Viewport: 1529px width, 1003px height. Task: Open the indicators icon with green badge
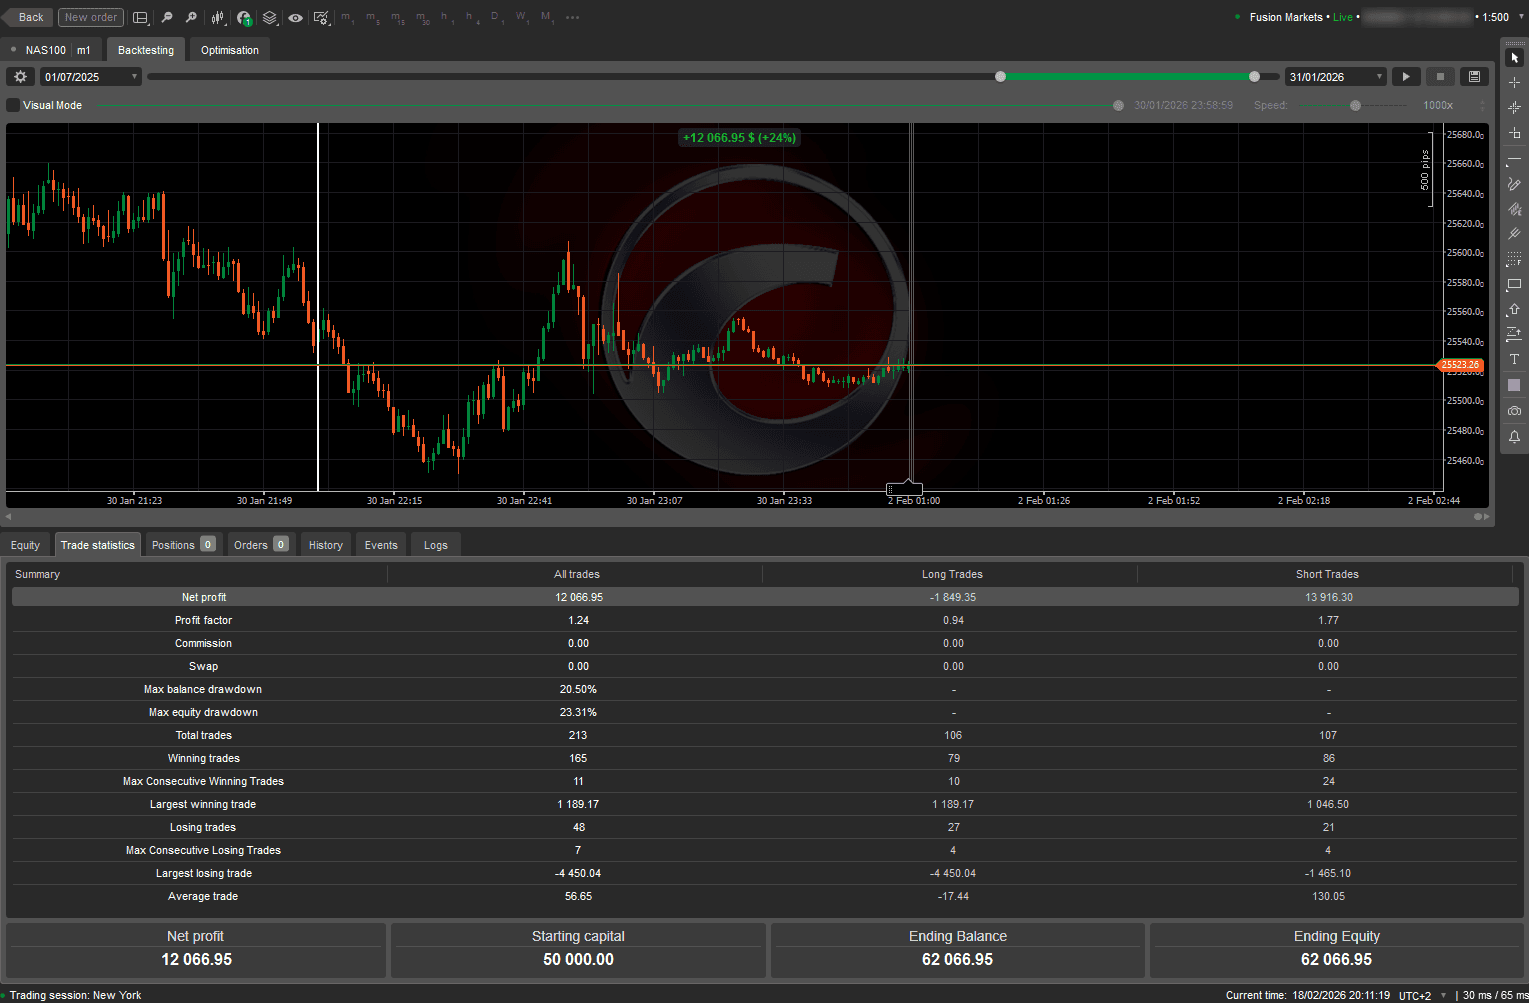tap(243, 17)
